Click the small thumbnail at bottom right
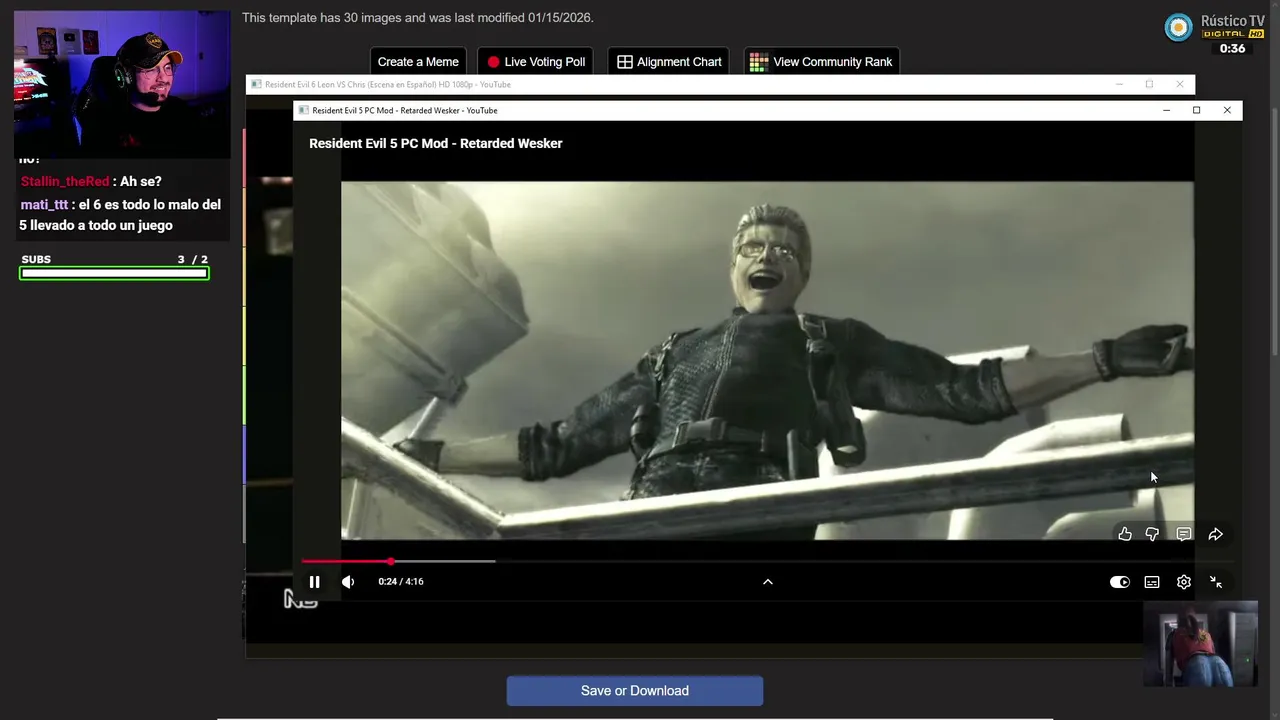This screenshot has height=720, width=1280. [x=1200, y=644]
